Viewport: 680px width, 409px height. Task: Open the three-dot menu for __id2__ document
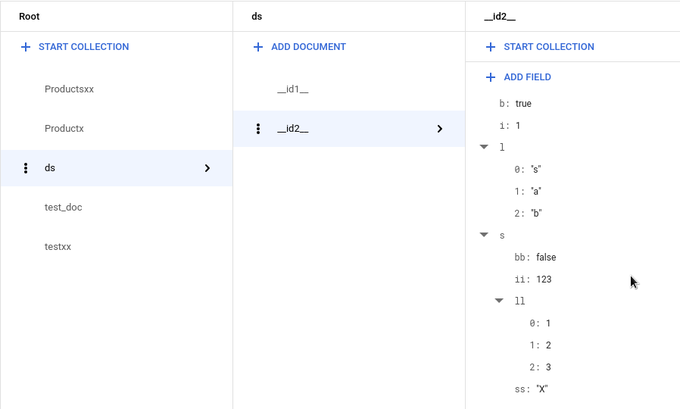tap(258, 129)
